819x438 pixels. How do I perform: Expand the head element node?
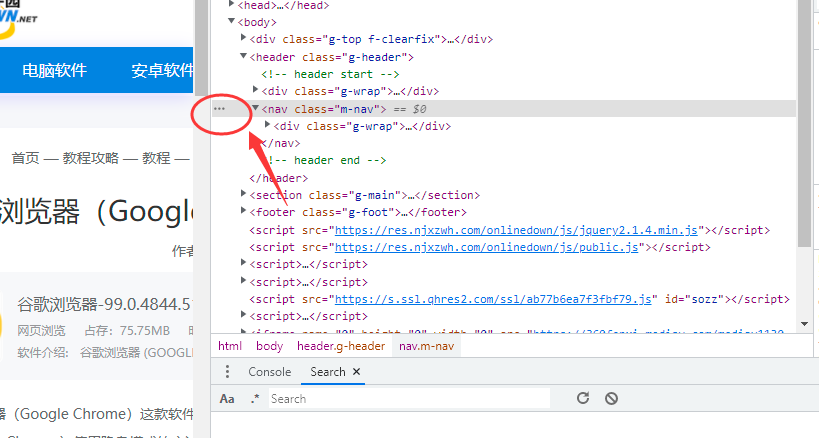pos(231,4)
